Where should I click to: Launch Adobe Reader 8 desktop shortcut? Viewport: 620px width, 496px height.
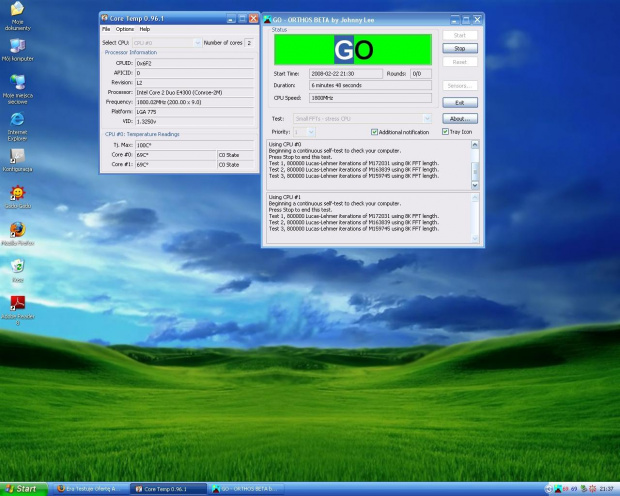tap(17, 310)
